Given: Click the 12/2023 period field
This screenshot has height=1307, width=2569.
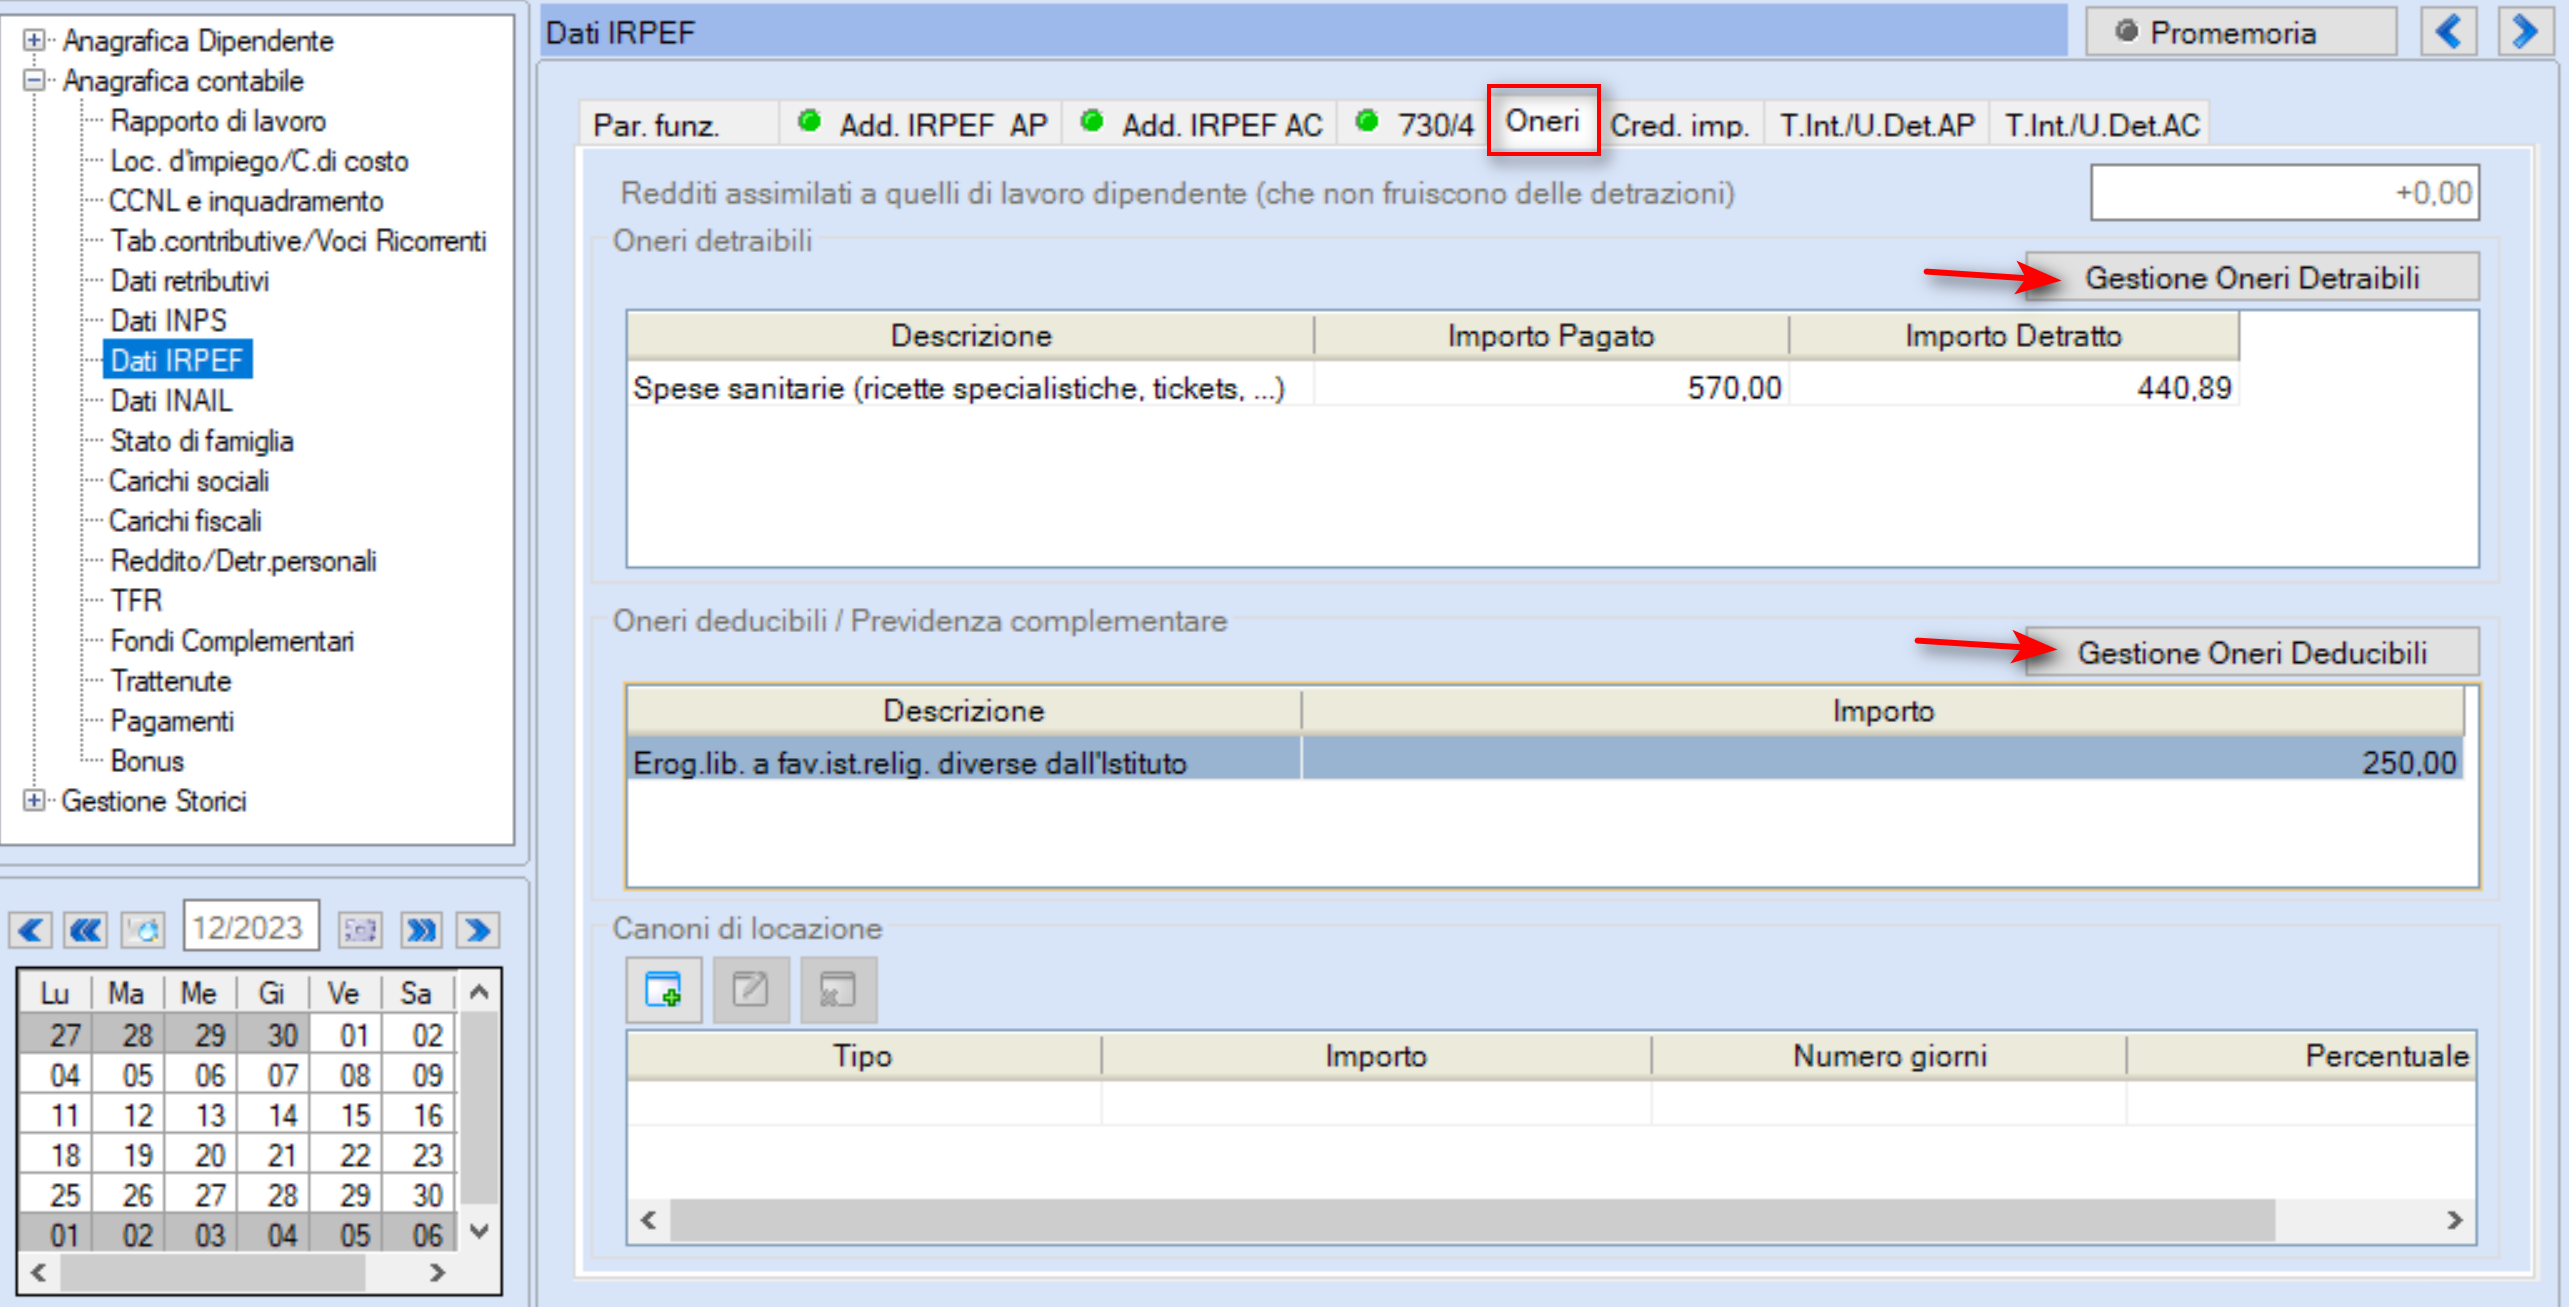Looking at the screenshot, I should pos(250,927).
